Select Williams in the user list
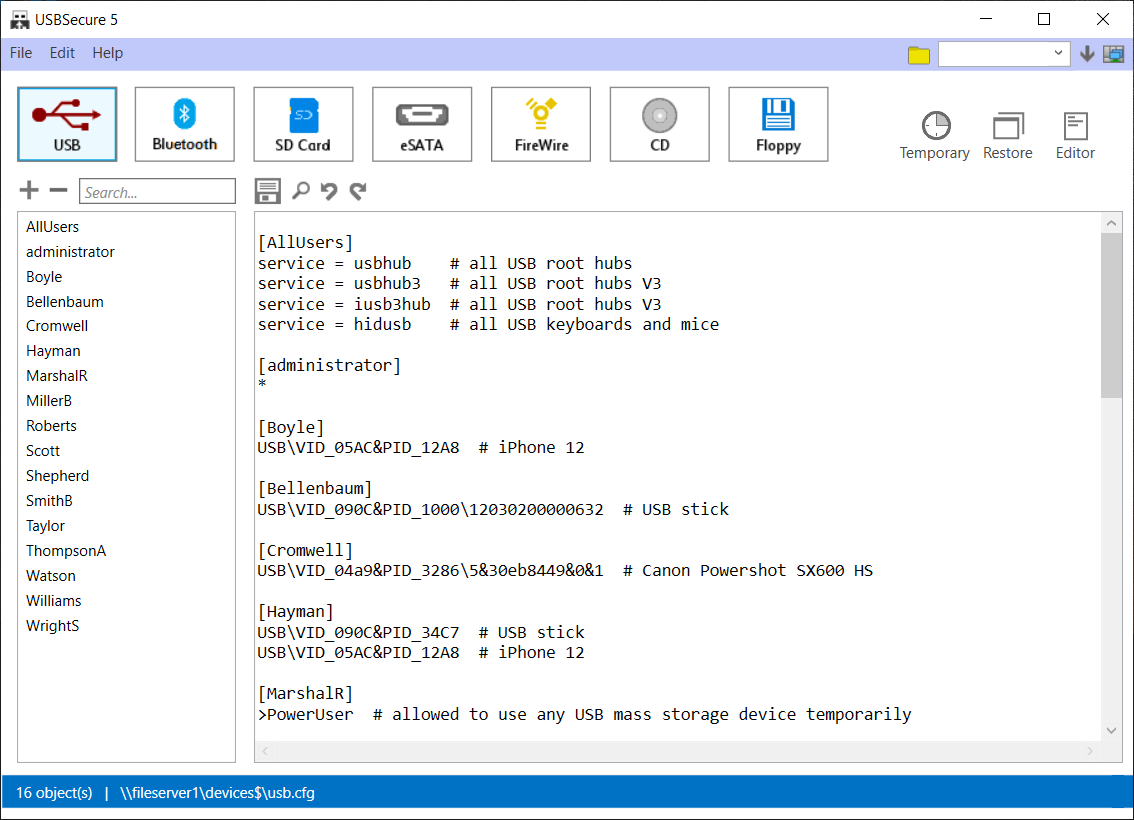1134x820 pixels. pos(54,601)
